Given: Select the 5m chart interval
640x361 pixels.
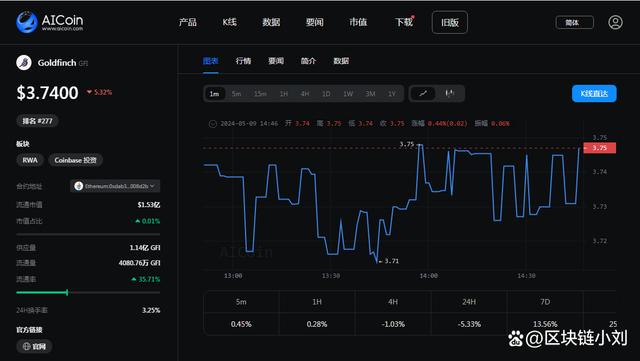Looking at the screenshot, I should (x=236, y=94).
